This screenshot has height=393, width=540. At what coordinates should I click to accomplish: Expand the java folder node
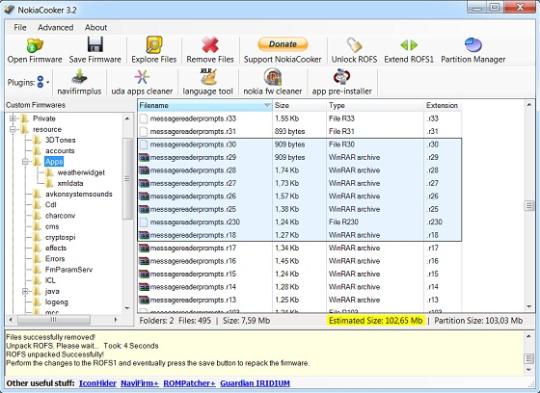(25, 291)
